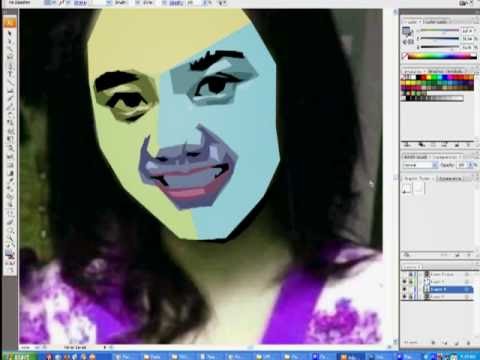Hide the highlighted layer via its eye icon
Viewport: 480px width, 360px height.
[405, 290]
